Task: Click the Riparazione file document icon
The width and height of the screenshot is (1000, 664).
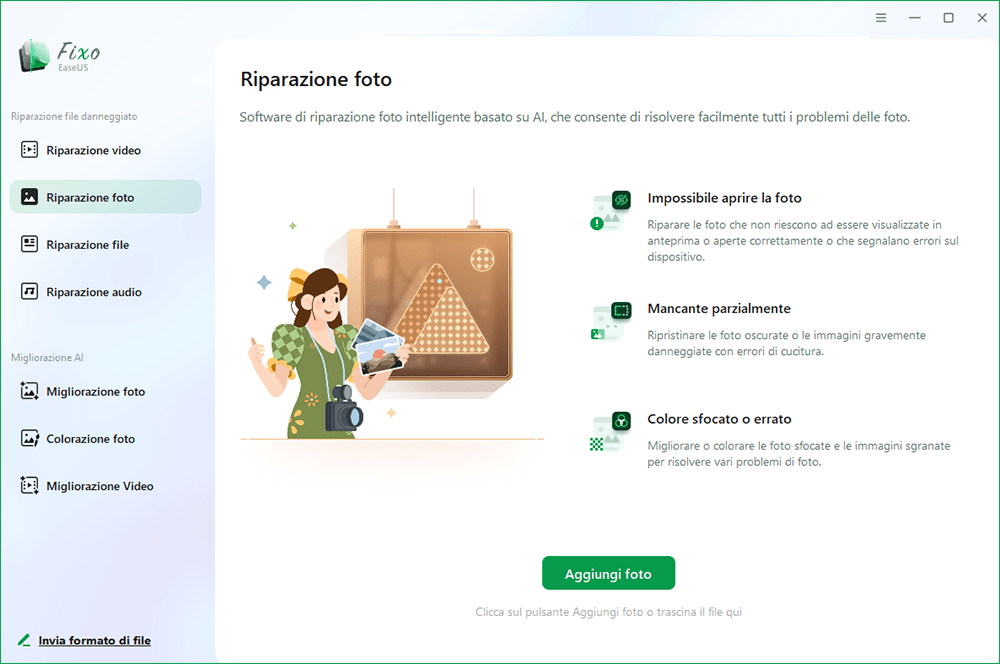Action: point(29,244)
